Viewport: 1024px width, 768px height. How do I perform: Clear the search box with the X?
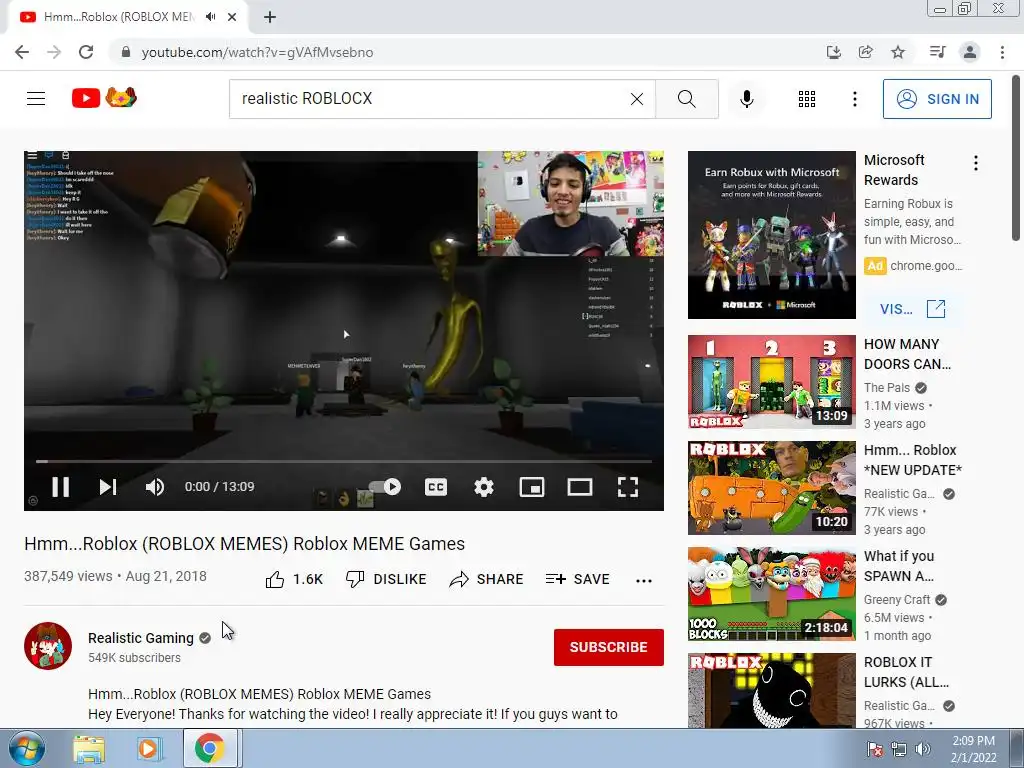tap(637, 99)
